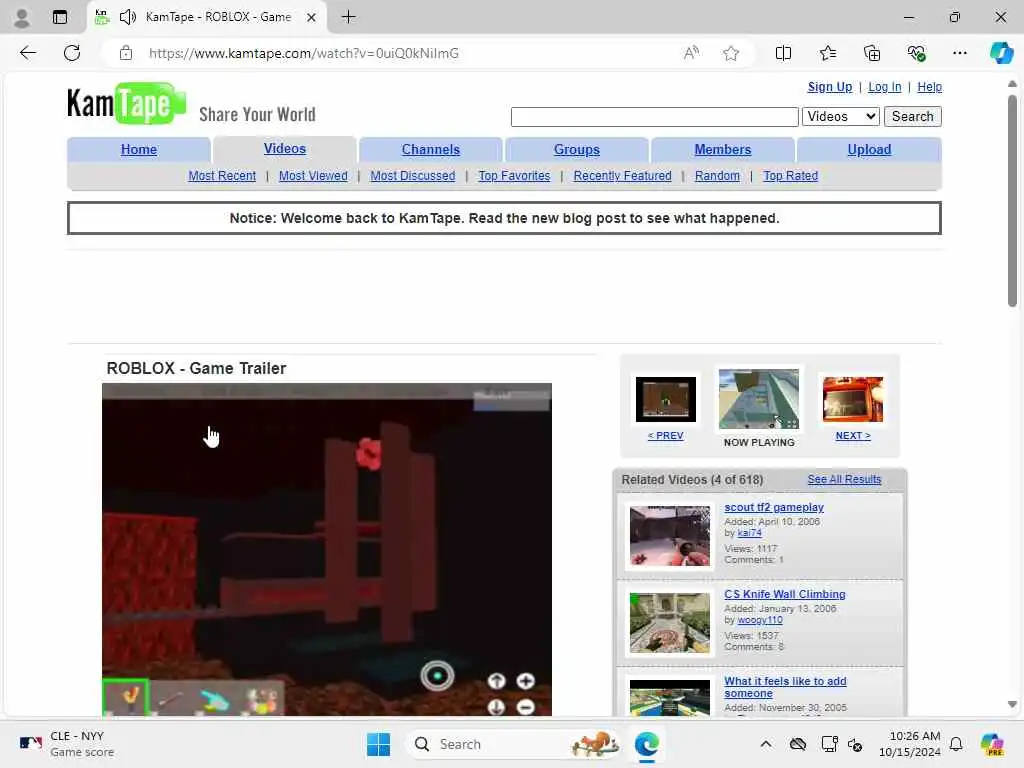Open user woogy110 profile link
Viewport: 1024px width, 768px height.
[x=760, y=620]
